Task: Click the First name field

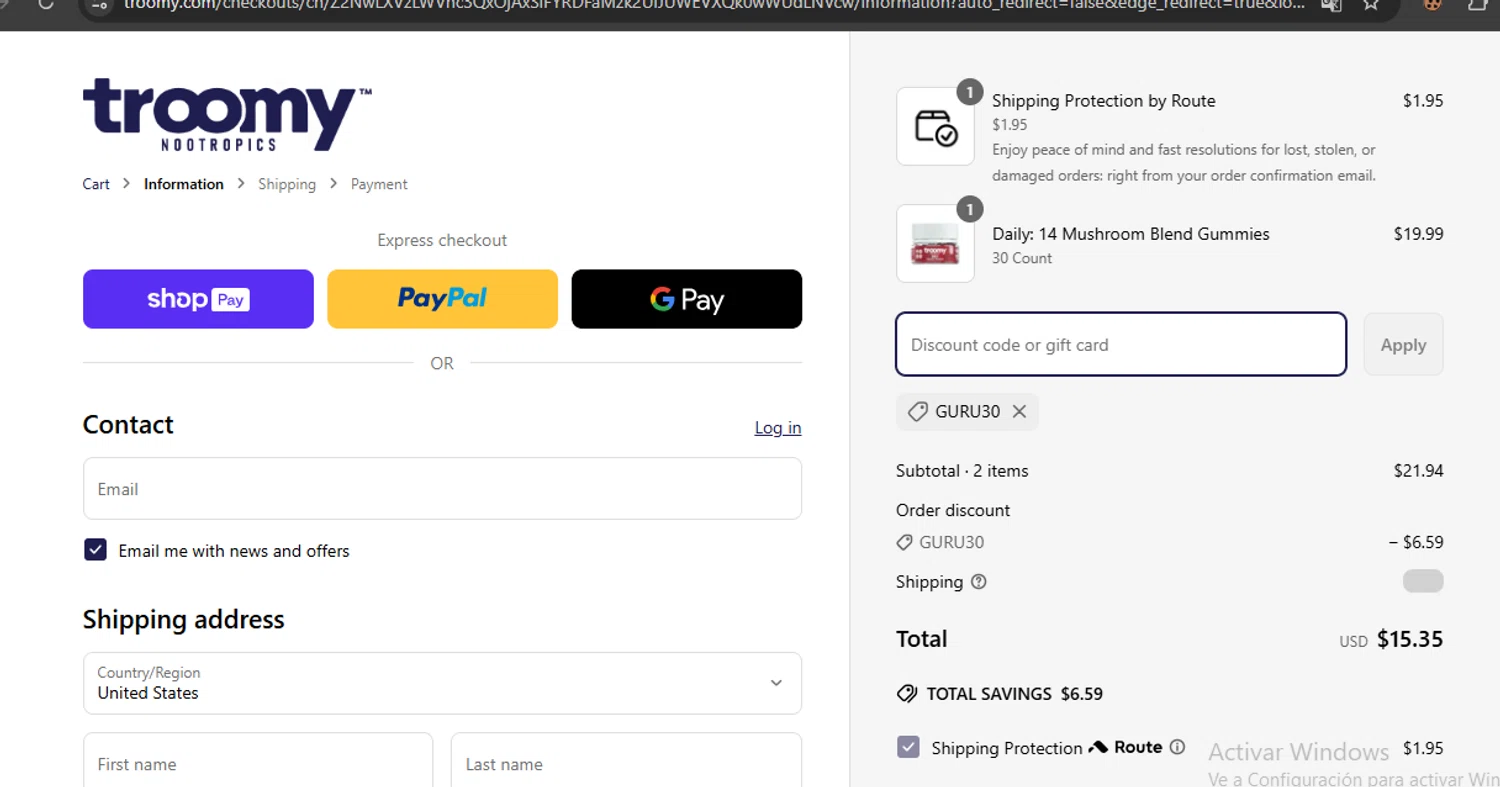Action: (258, 760)
